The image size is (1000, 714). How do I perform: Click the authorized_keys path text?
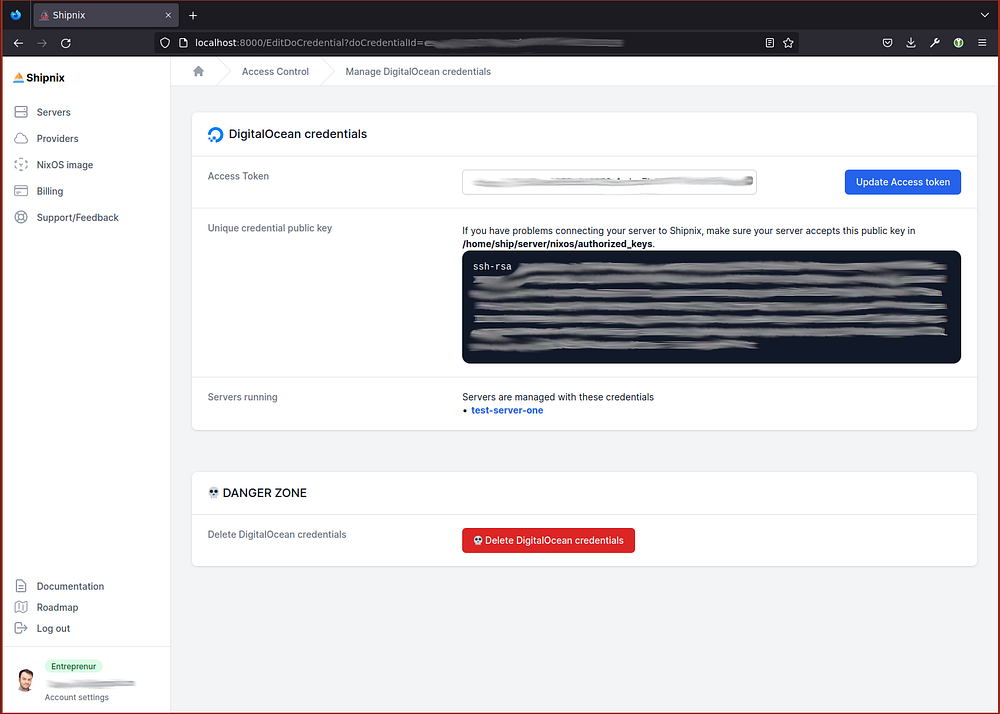point(557,244)
